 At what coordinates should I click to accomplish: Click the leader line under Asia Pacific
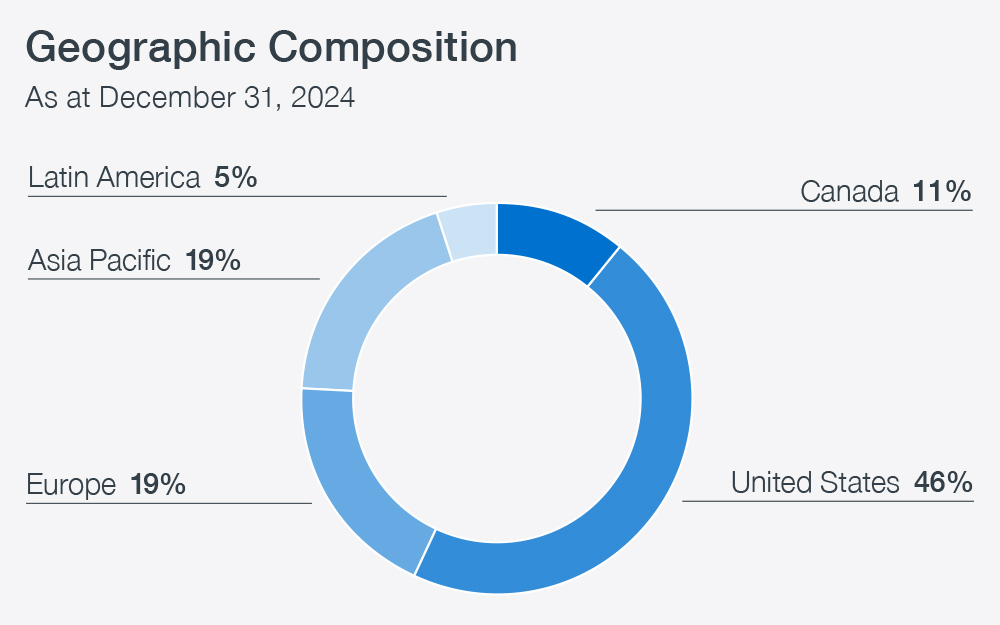click(x=173, y=279)
